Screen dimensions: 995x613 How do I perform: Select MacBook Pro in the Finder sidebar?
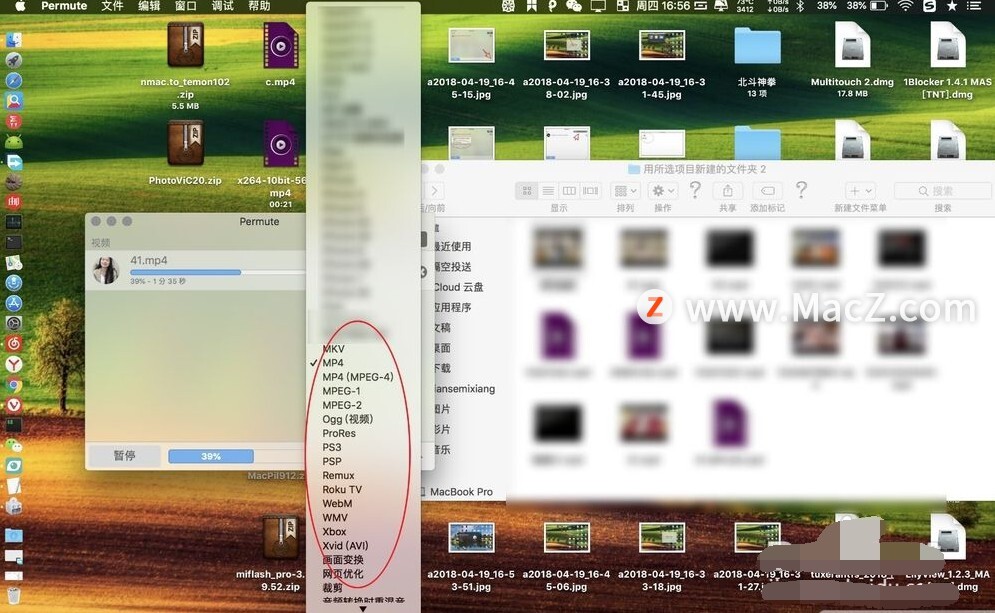[x=461, y=492]
